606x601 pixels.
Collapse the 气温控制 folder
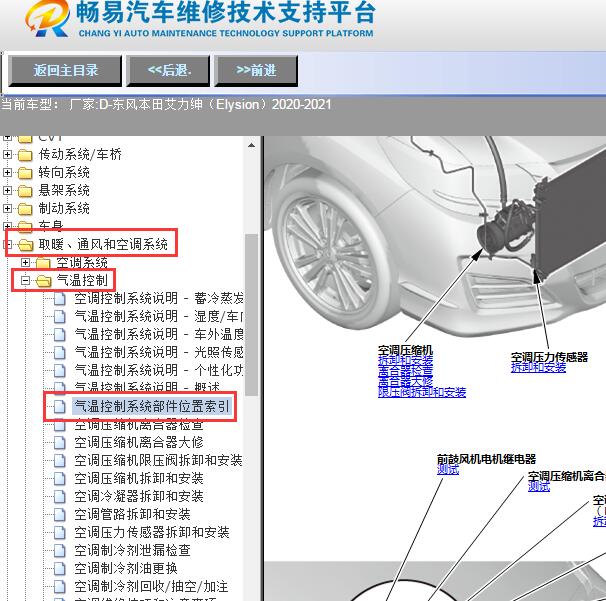click(x=26, y=281)
